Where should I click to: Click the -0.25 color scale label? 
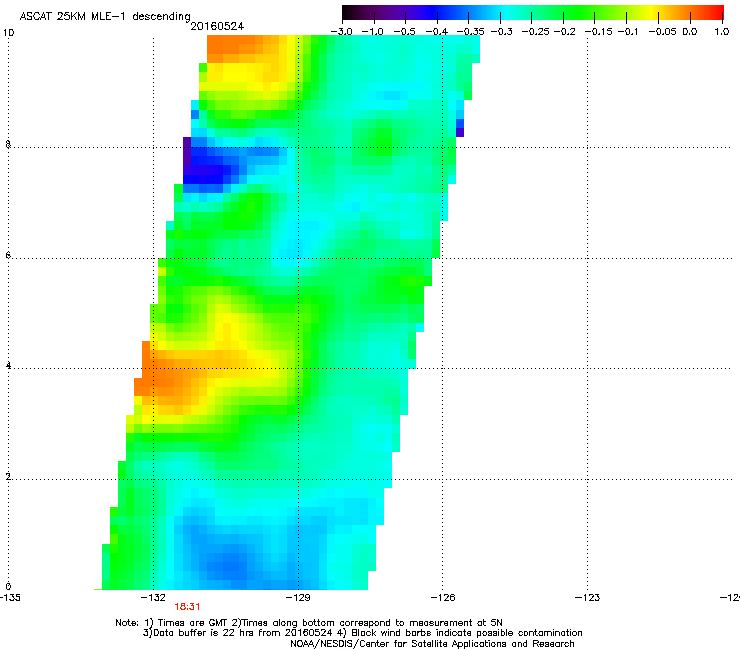pyautogui.click(x=536, y=32)
